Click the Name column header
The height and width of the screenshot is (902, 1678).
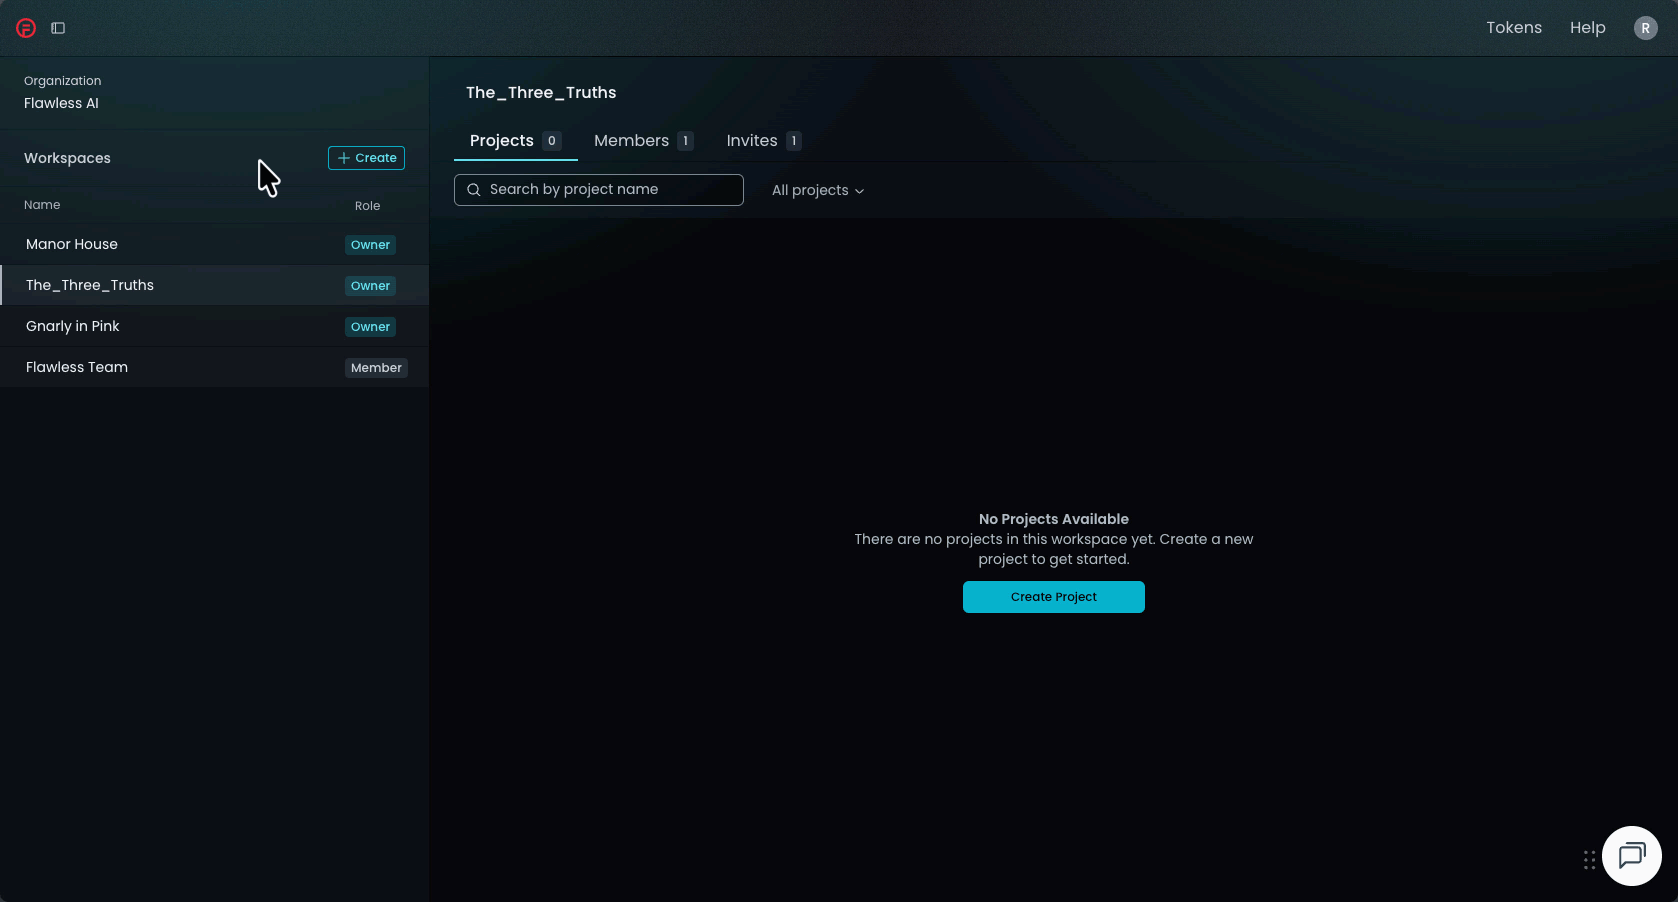[x=42, y=205]
